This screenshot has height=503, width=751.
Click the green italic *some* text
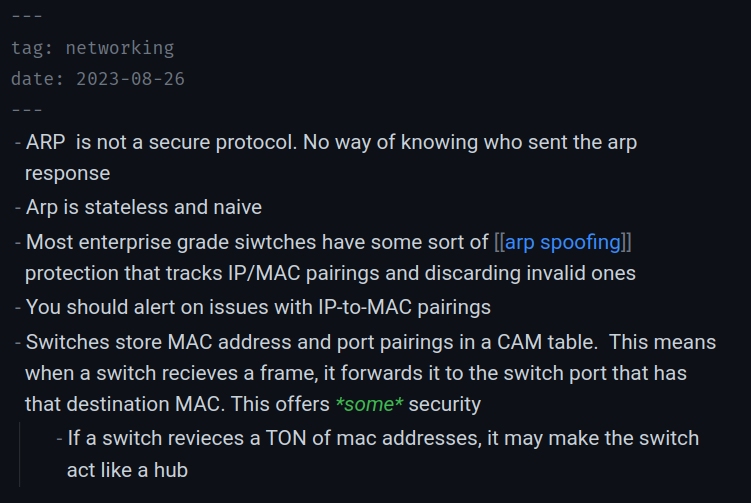pyautogui.click(x=370, y=405)
